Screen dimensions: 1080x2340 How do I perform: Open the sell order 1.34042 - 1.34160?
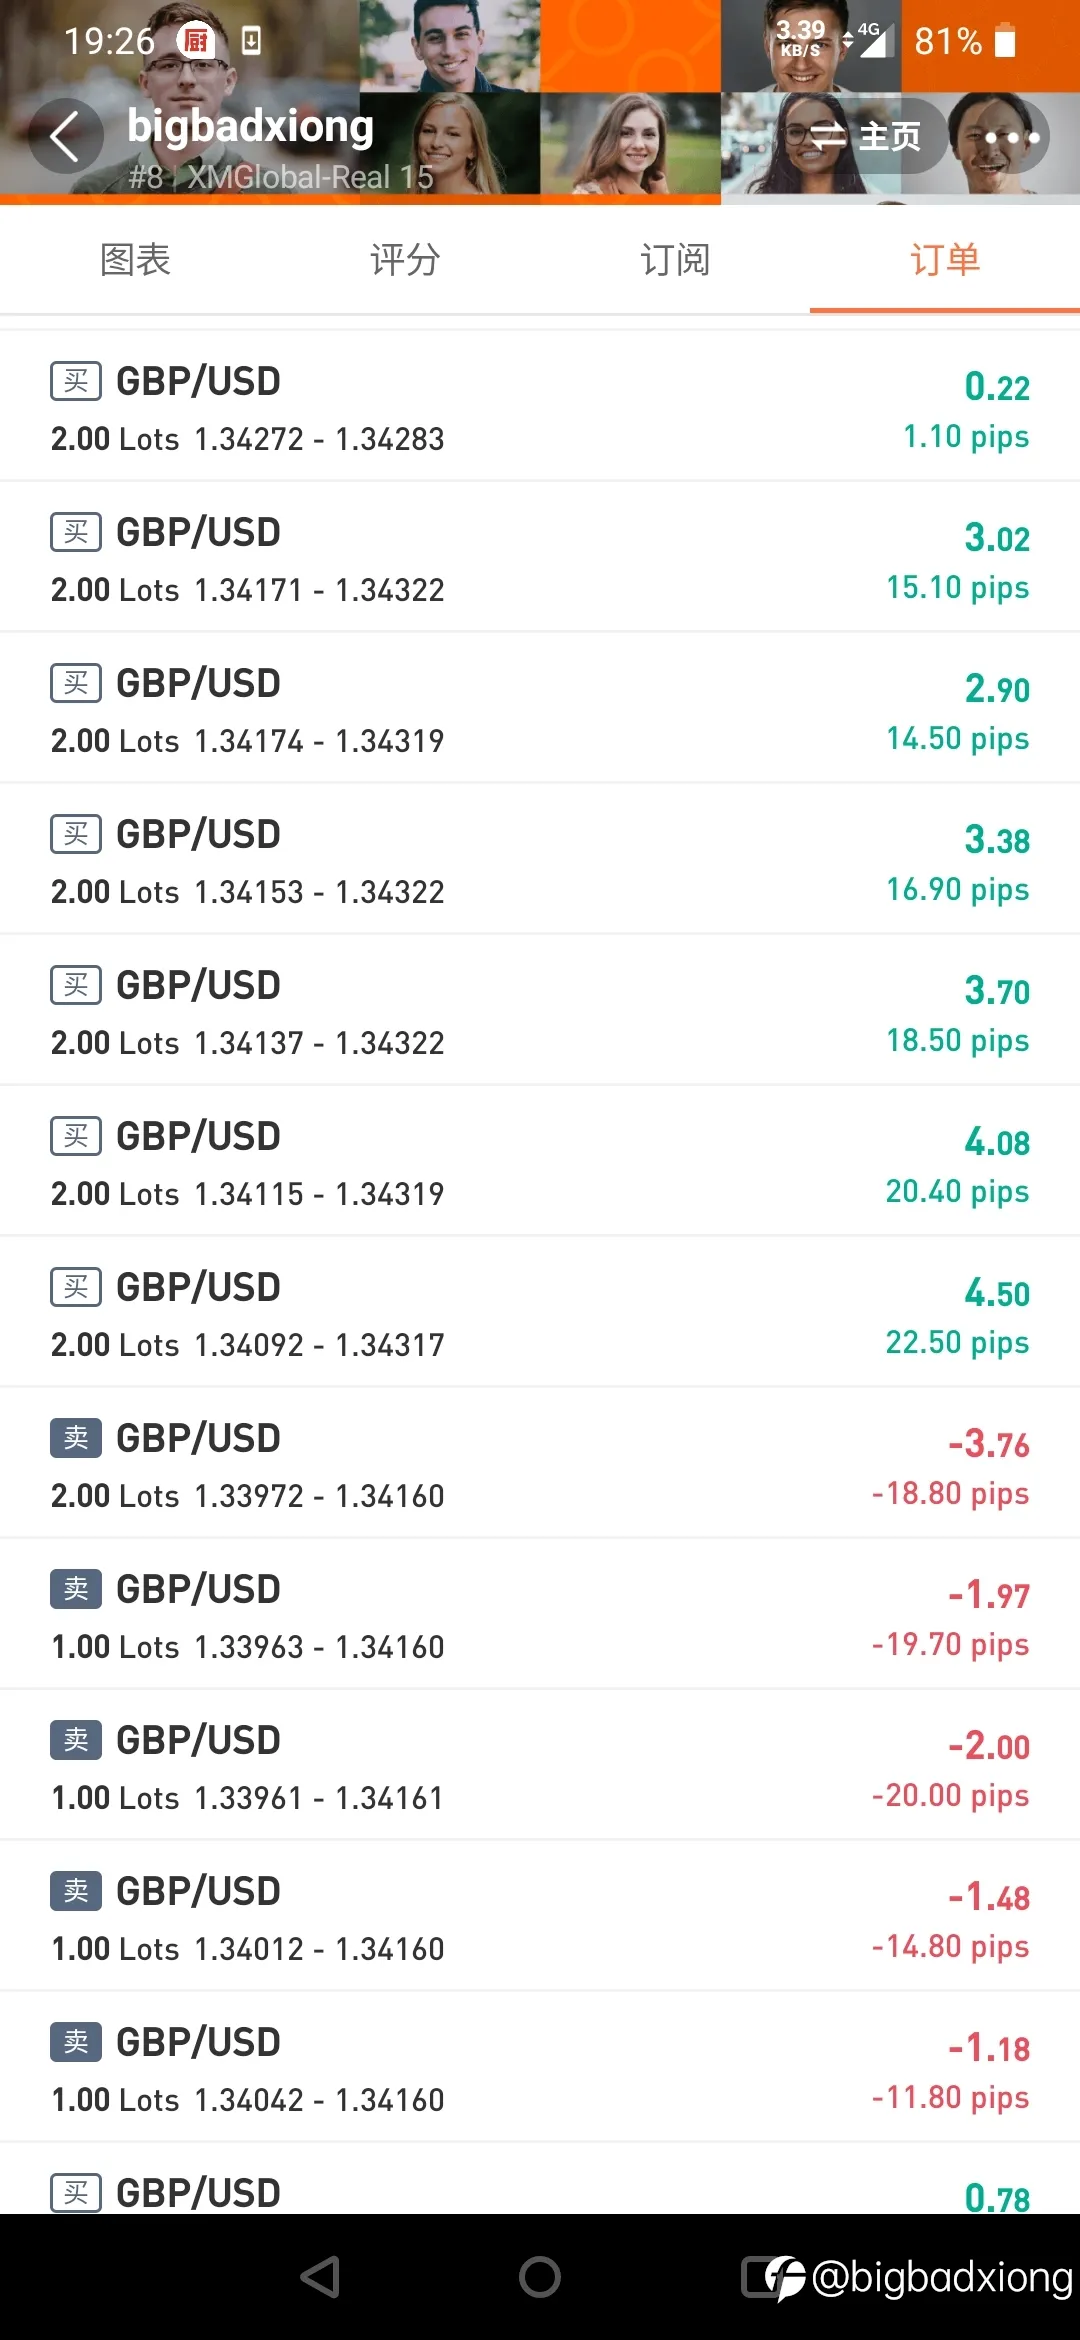pyautogui.click(x=540, y=2067)
